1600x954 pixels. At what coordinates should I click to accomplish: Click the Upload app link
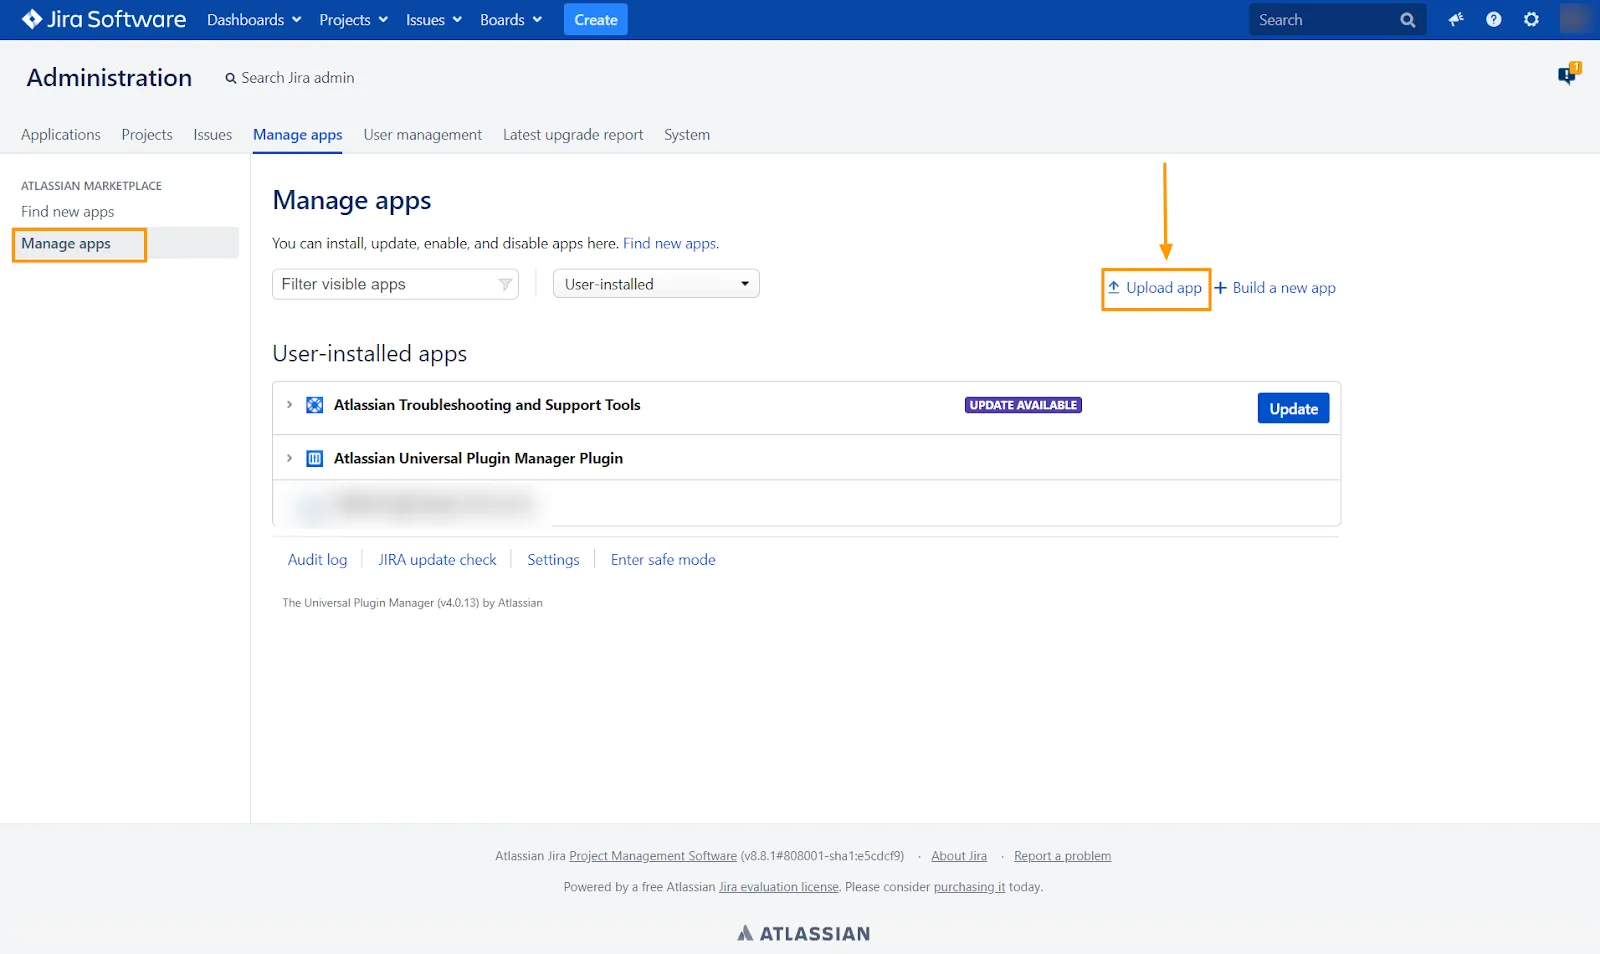1155,288
